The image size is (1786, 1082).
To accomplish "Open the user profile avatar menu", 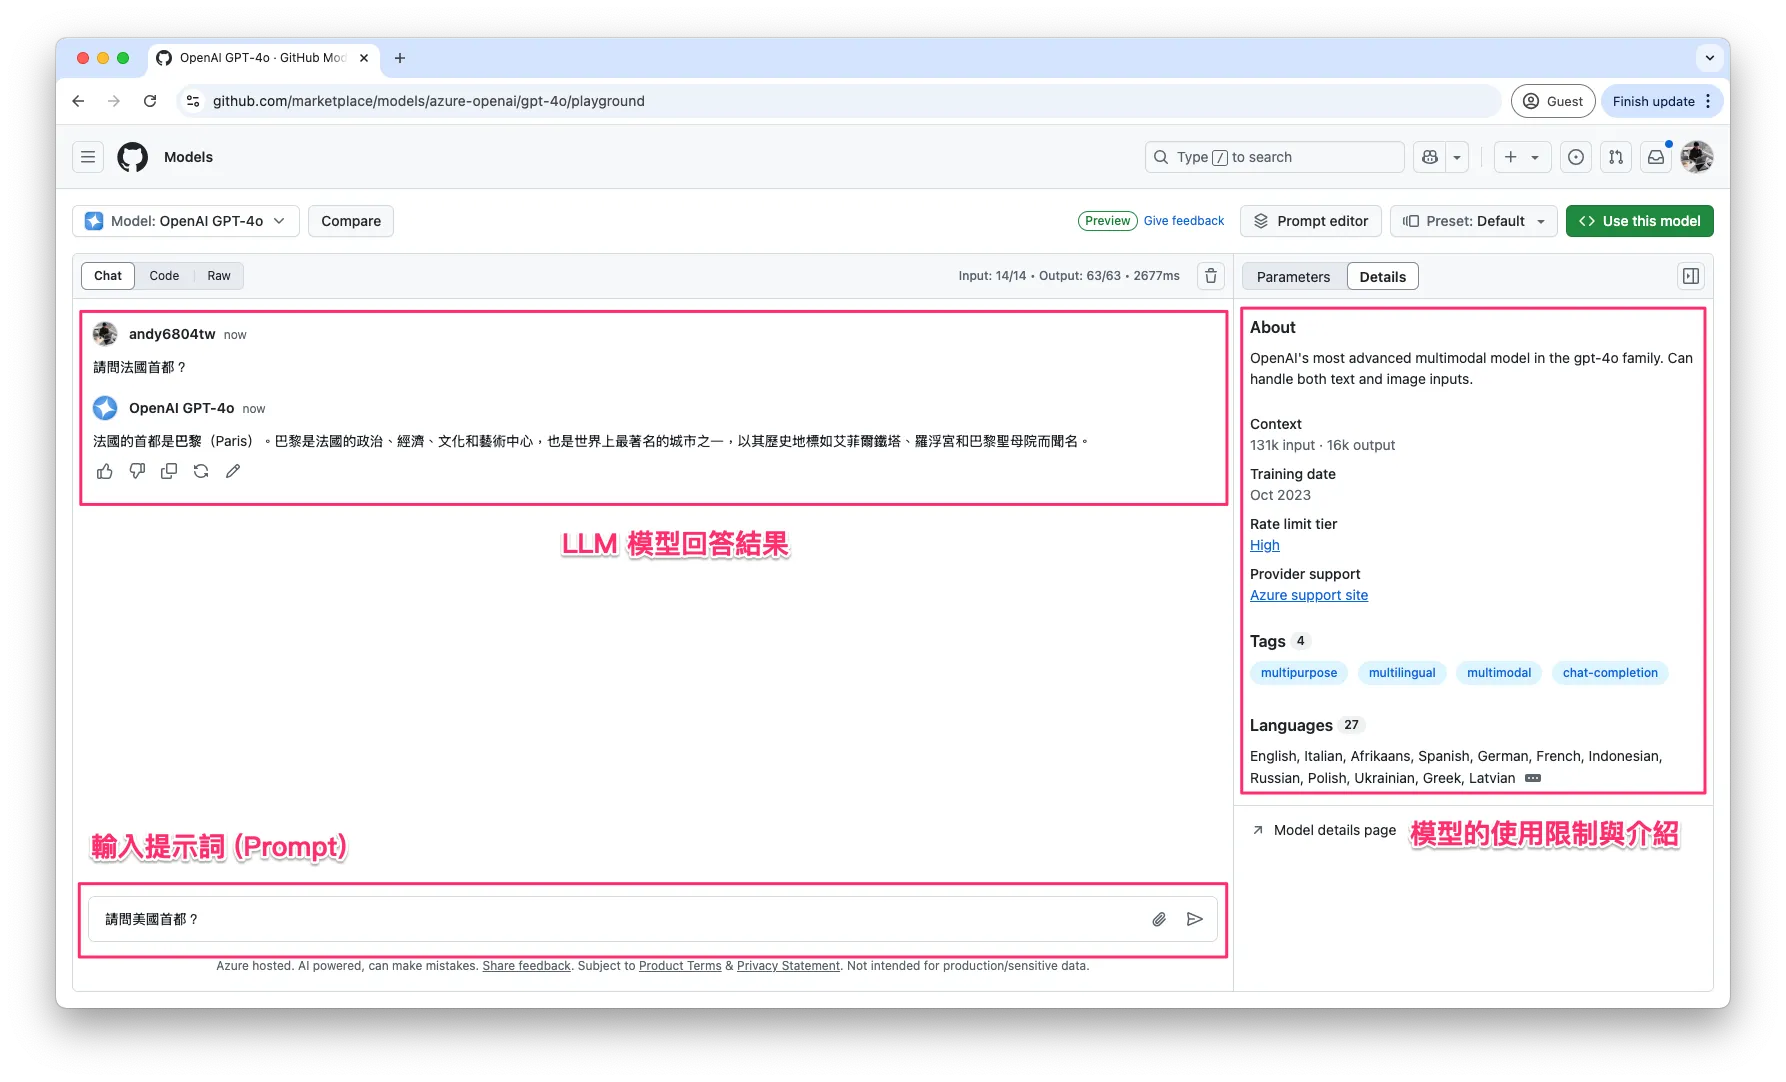I will pyautogui.click(x=1697, y=157).
